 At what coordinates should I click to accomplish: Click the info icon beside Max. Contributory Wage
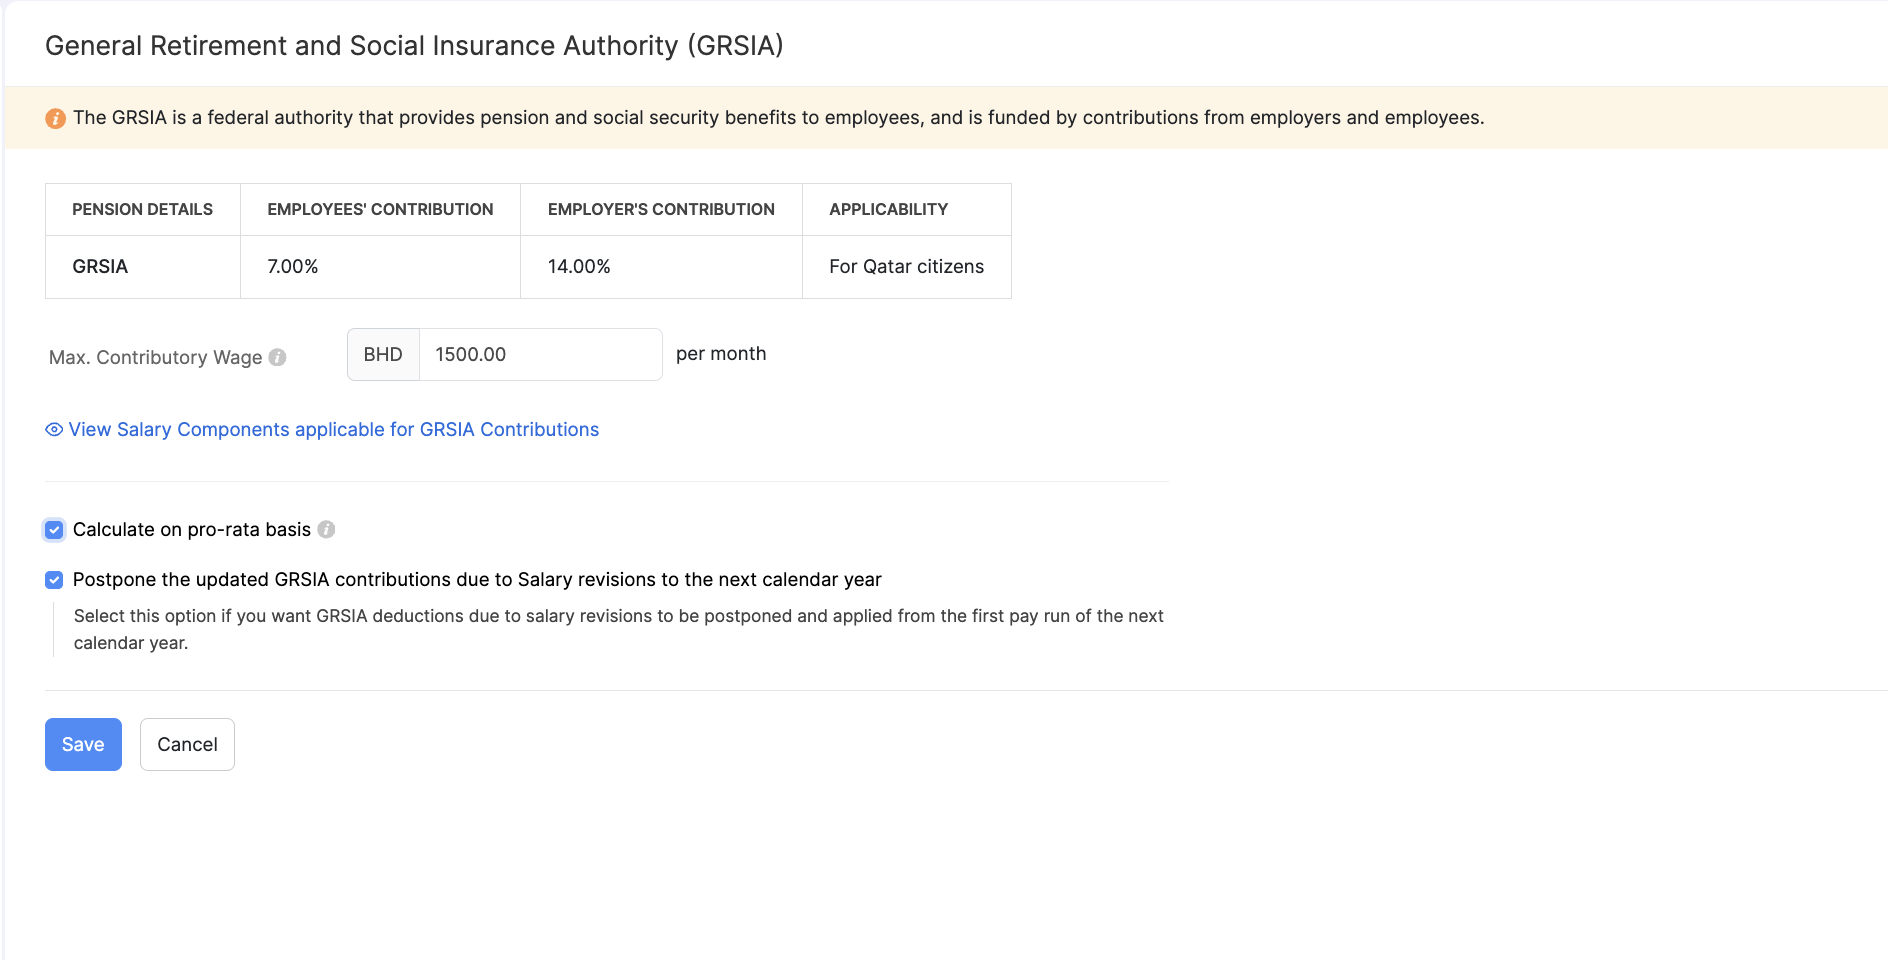[278, 357]
